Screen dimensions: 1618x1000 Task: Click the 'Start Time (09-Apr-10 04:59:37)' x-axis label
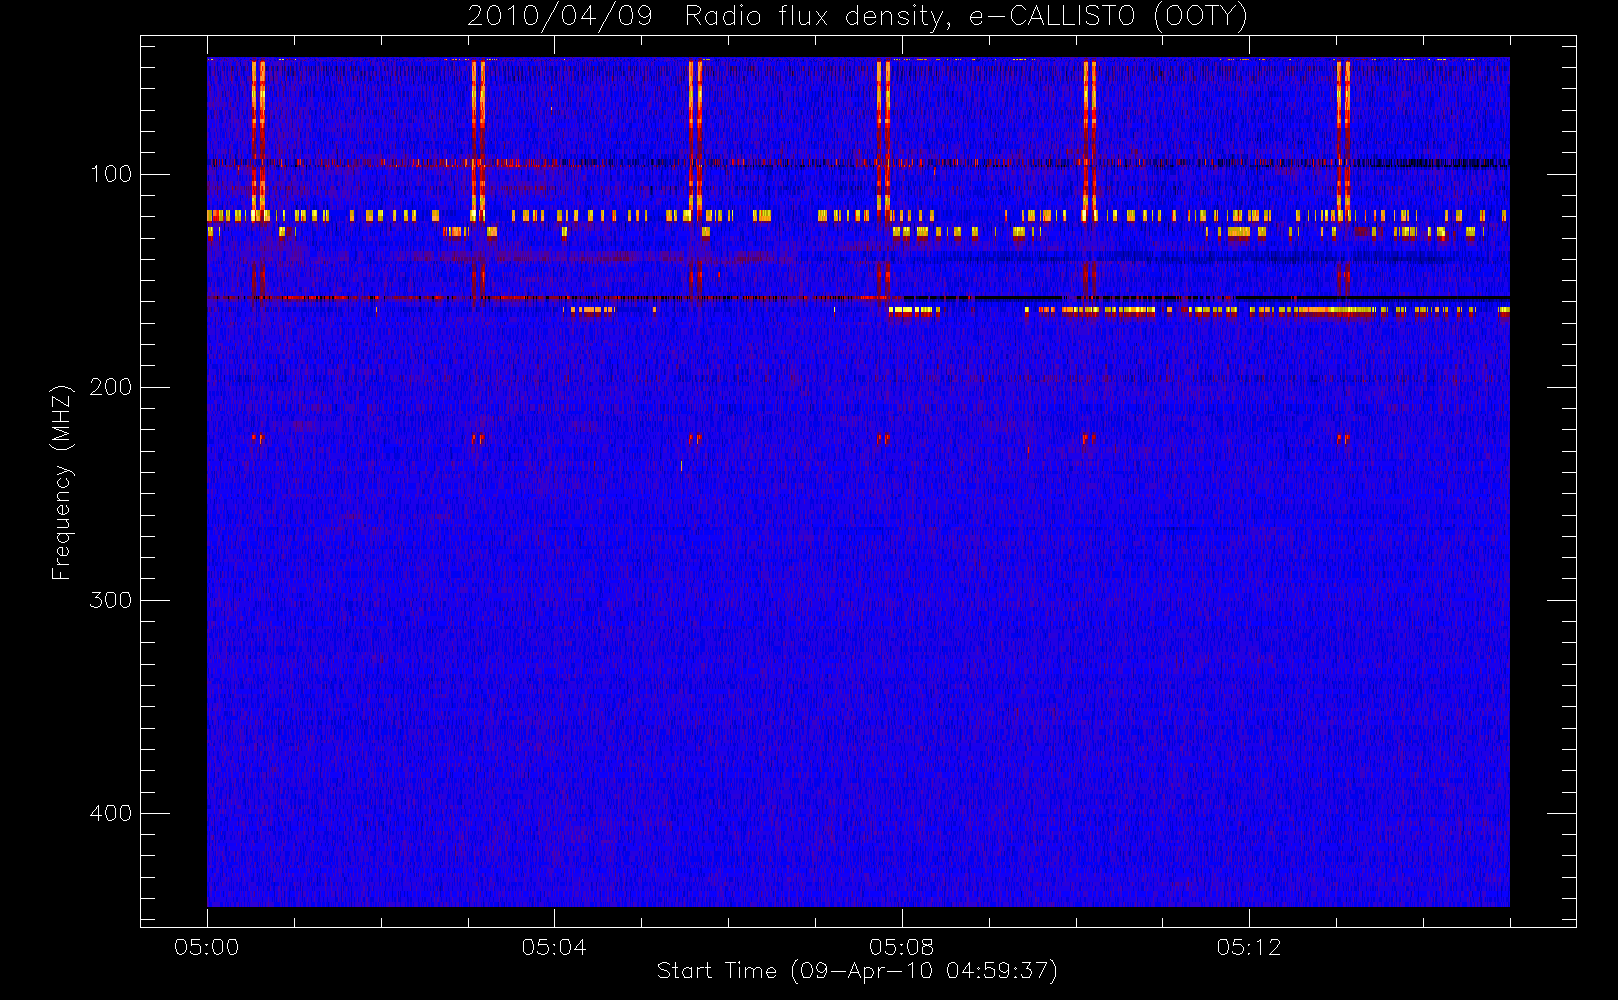pyautogui.click(x=857, y=971)
